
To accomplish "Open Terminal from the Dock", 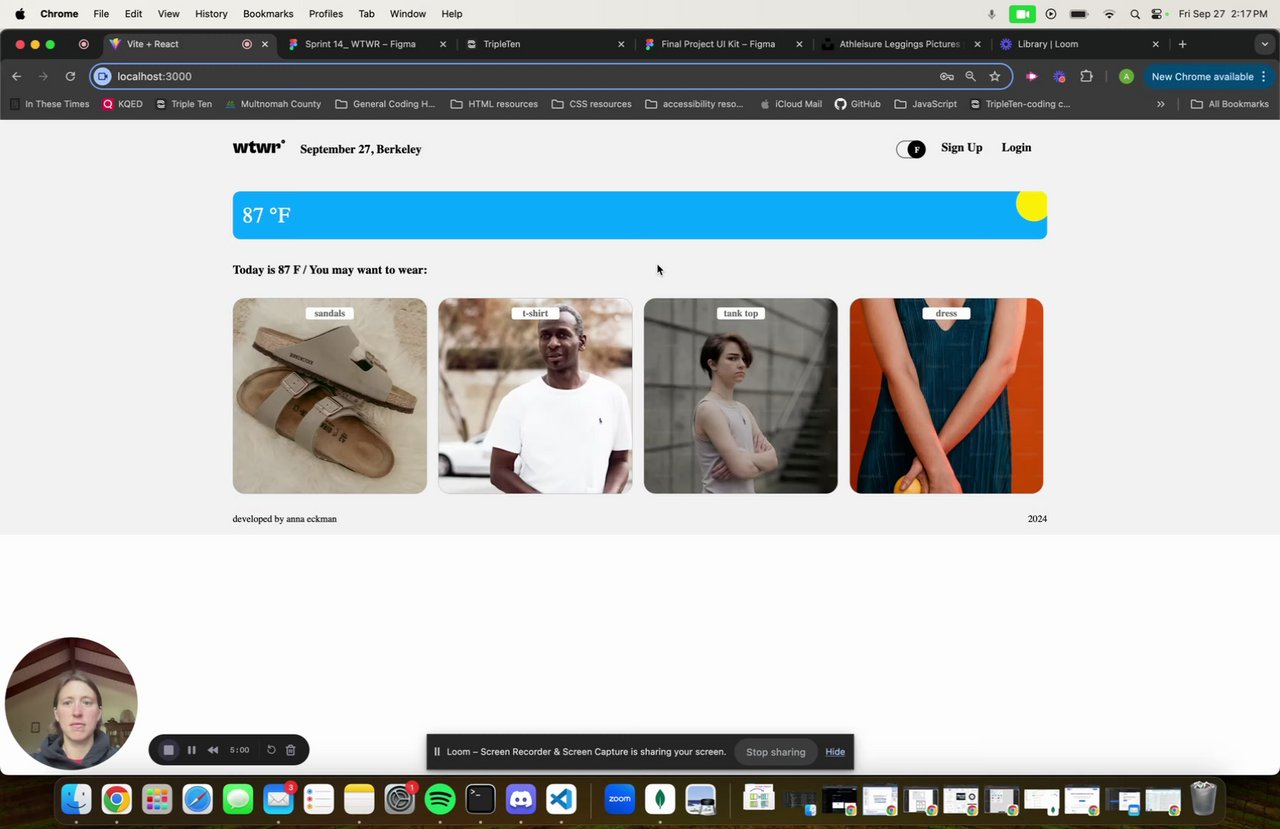I will click(x=481, y=799).
